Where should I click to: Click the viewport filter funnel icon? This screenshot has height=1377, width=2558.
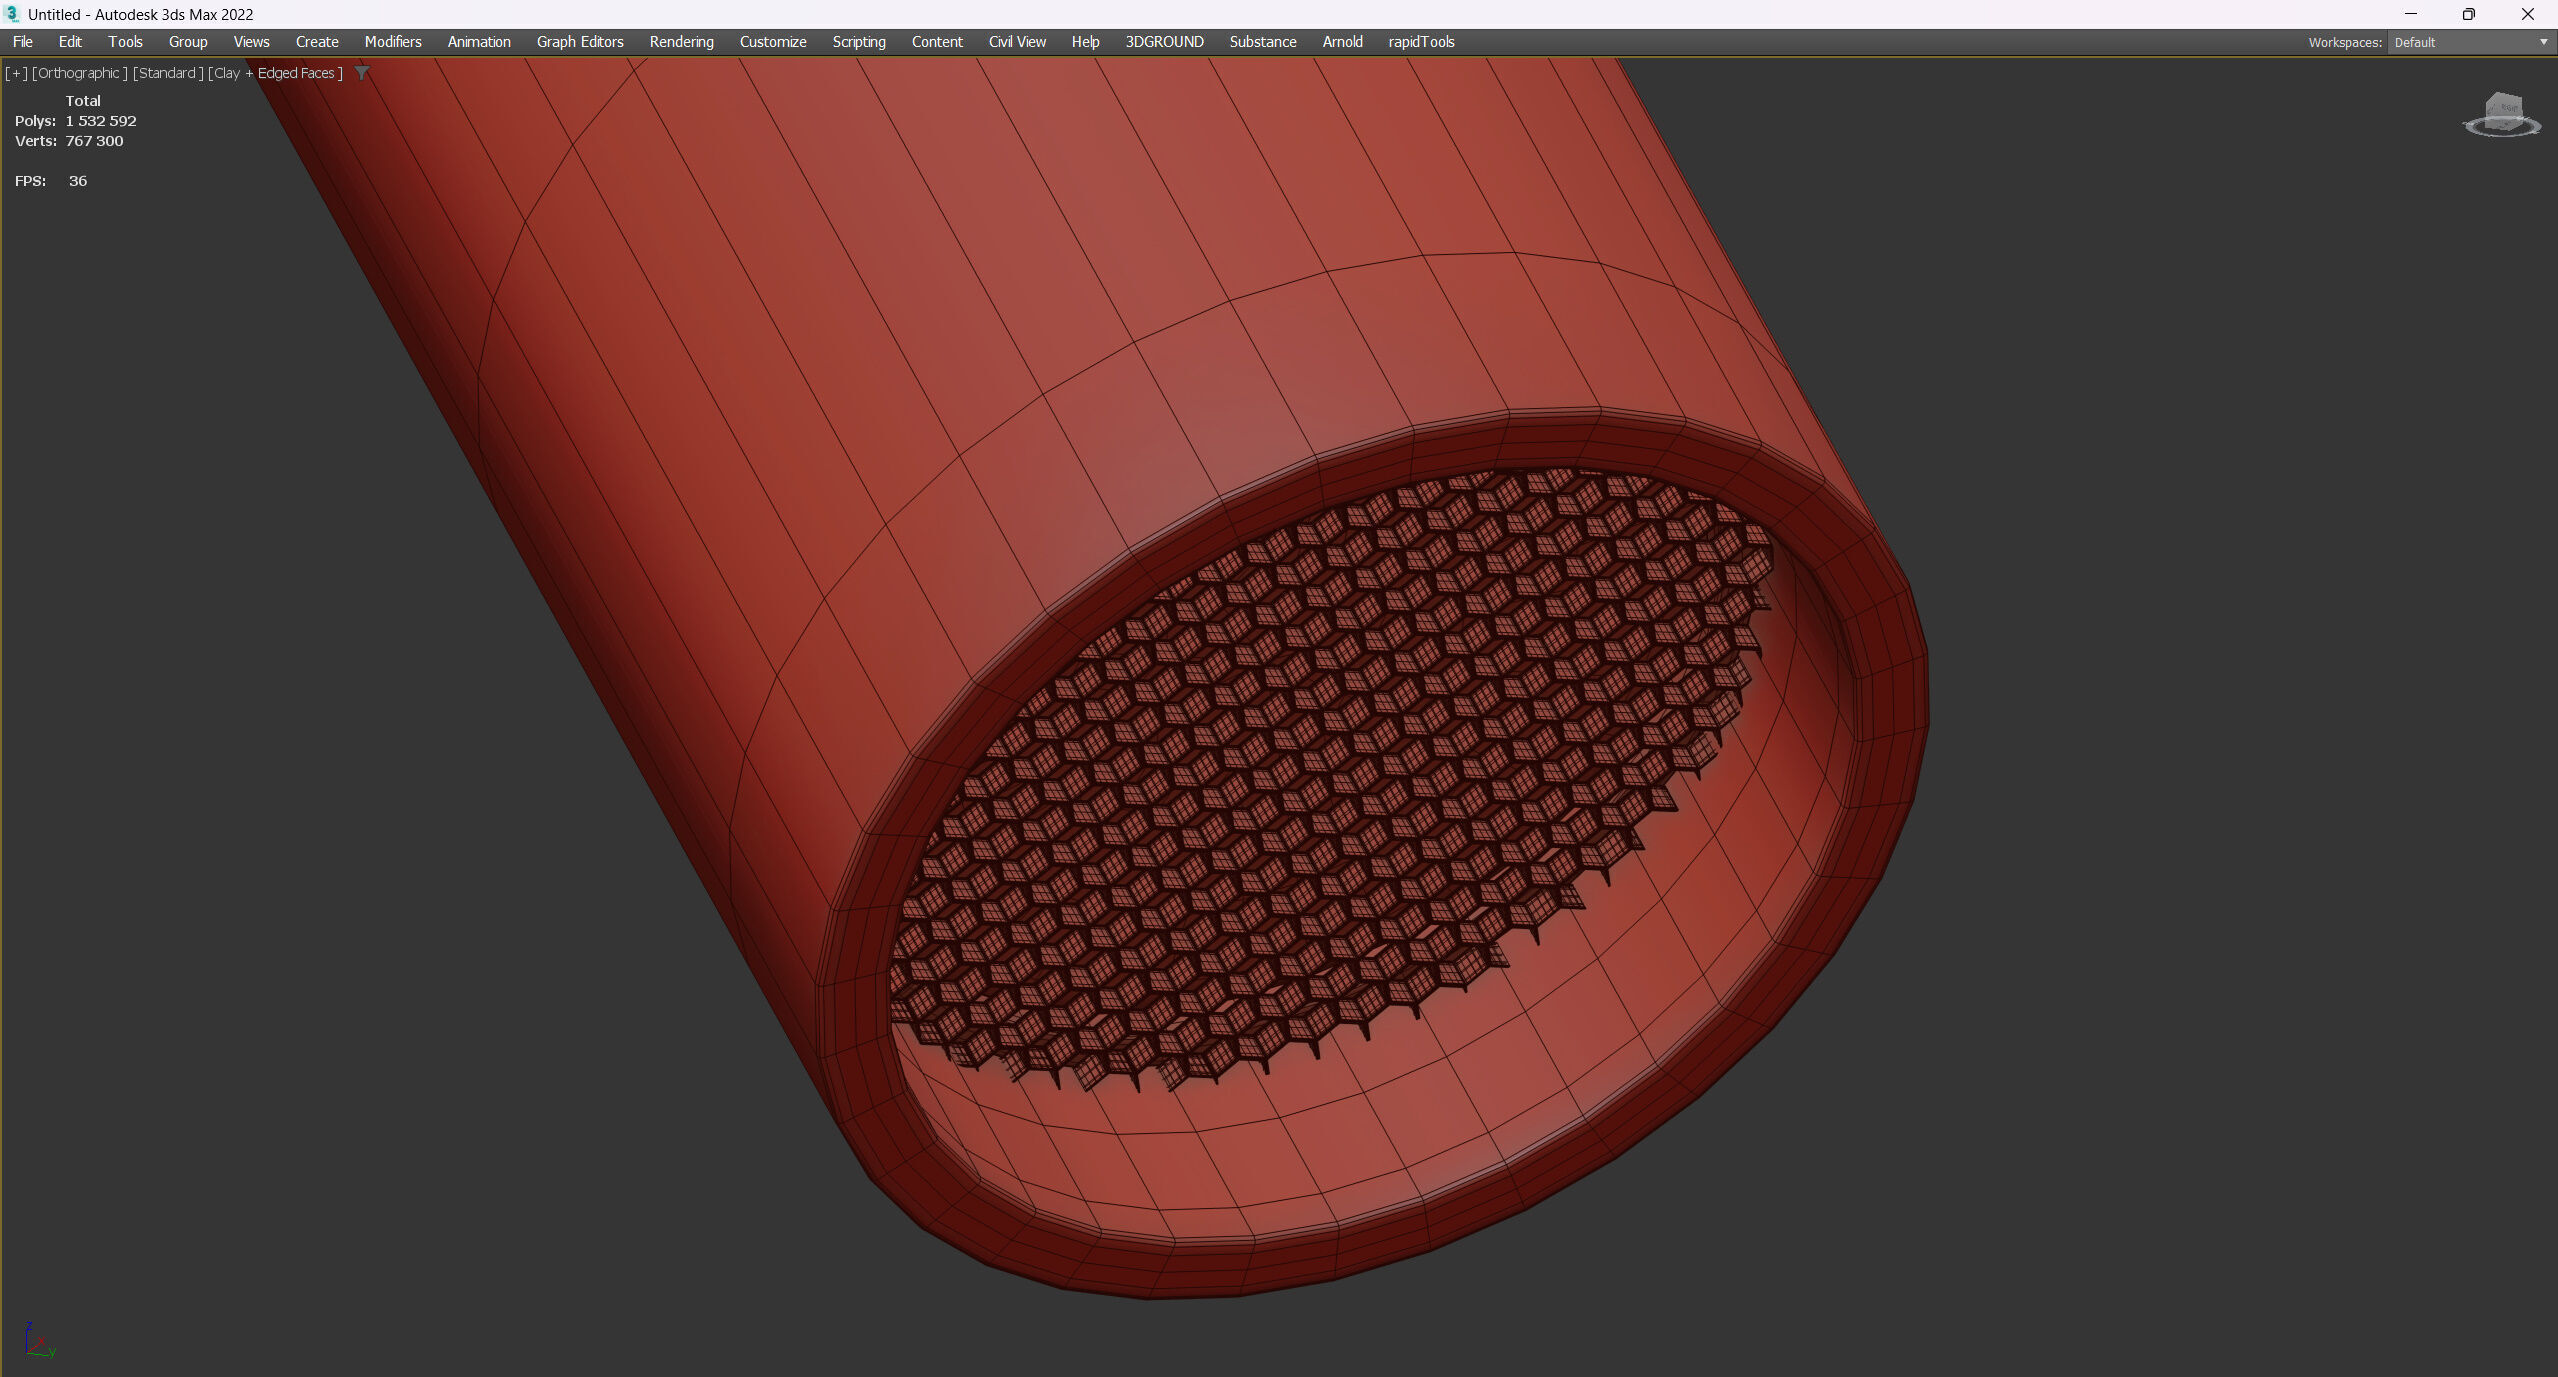tap(362, 73)
